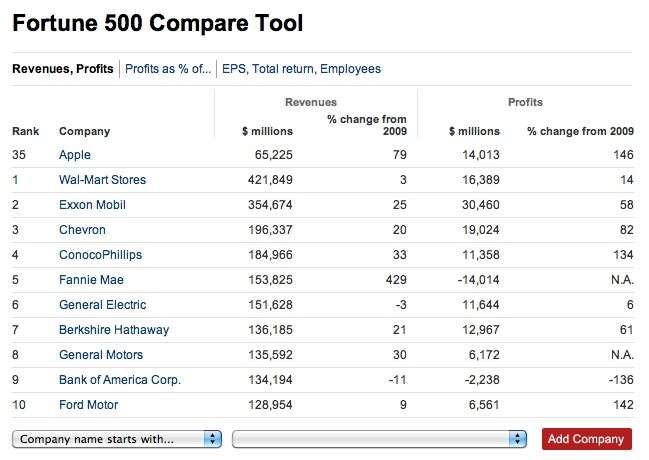Select the Revenues, Profits tab

coord(63,69)
